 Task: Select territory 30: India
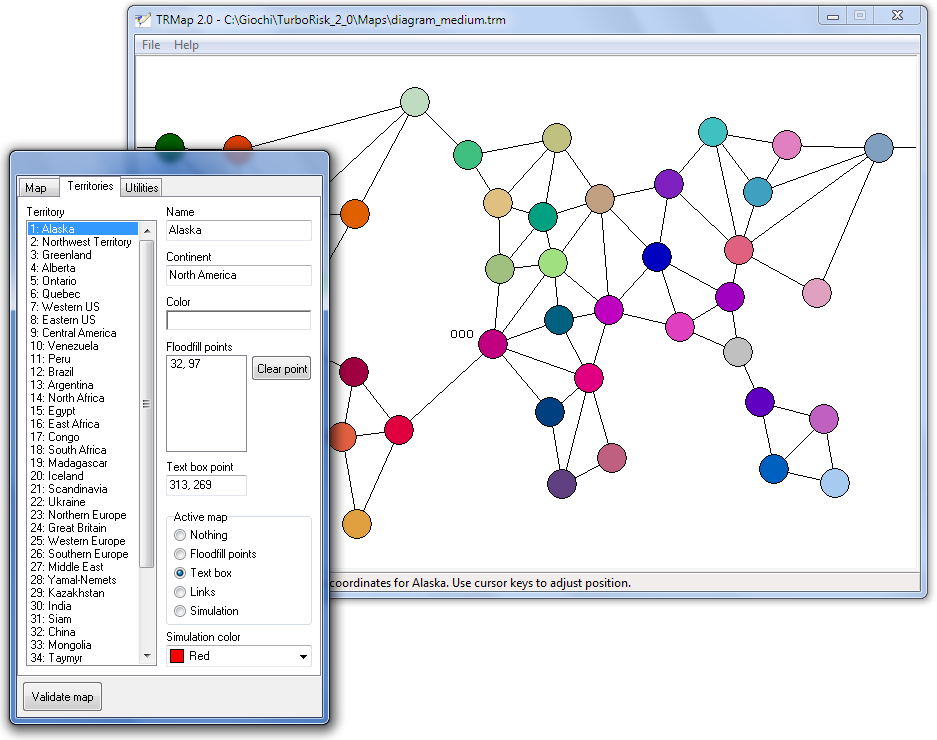pyautogui.click(x=83, y=606)
